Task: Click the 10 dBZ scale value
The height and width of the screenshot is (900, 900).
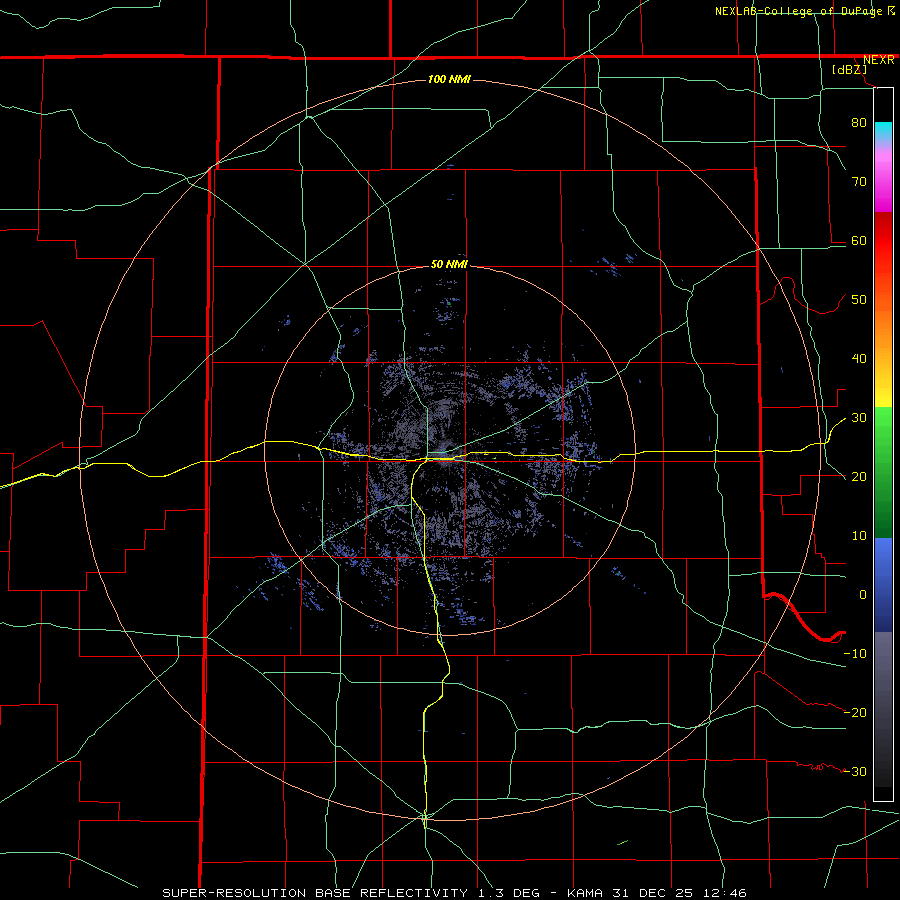Action: point(859,536)
